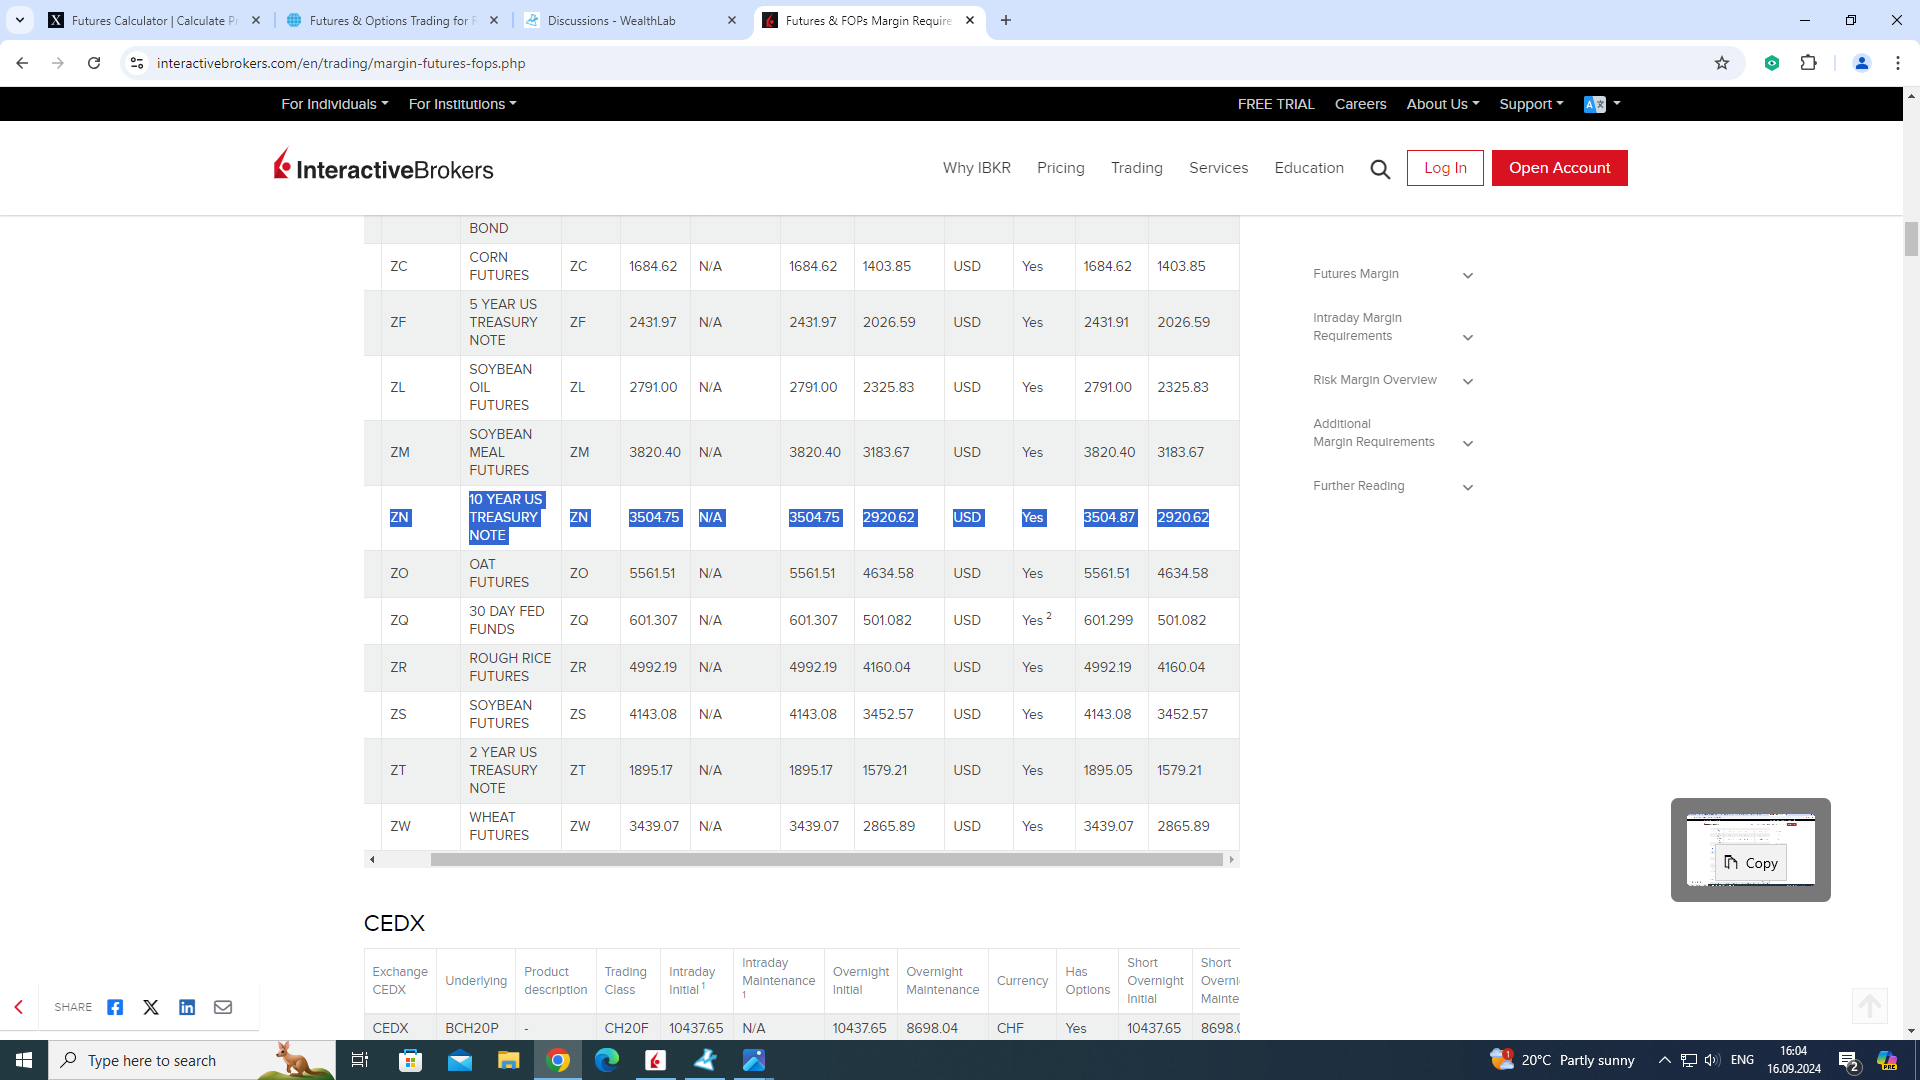
Task: Click the site search magnifier icon
Action: coord(1380,169)
